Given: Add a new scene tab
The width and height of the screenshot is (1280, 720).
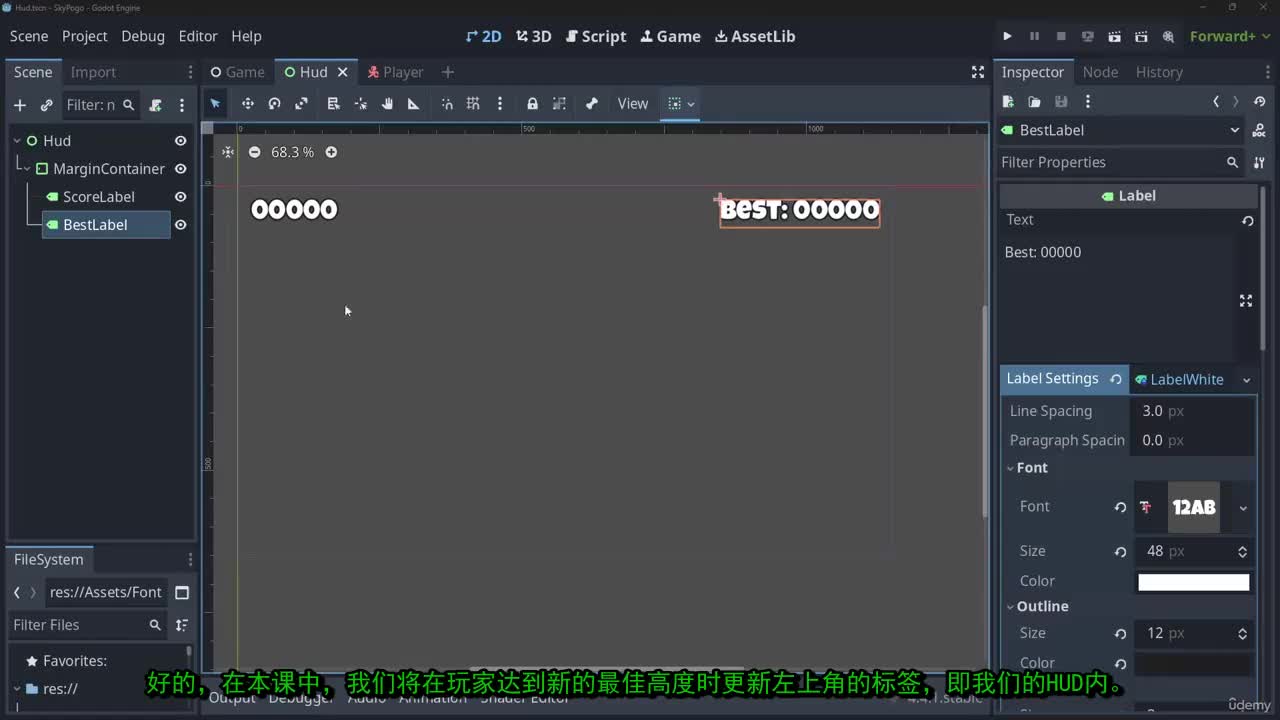Looking at the screenshot, I should tap(447, 72).
